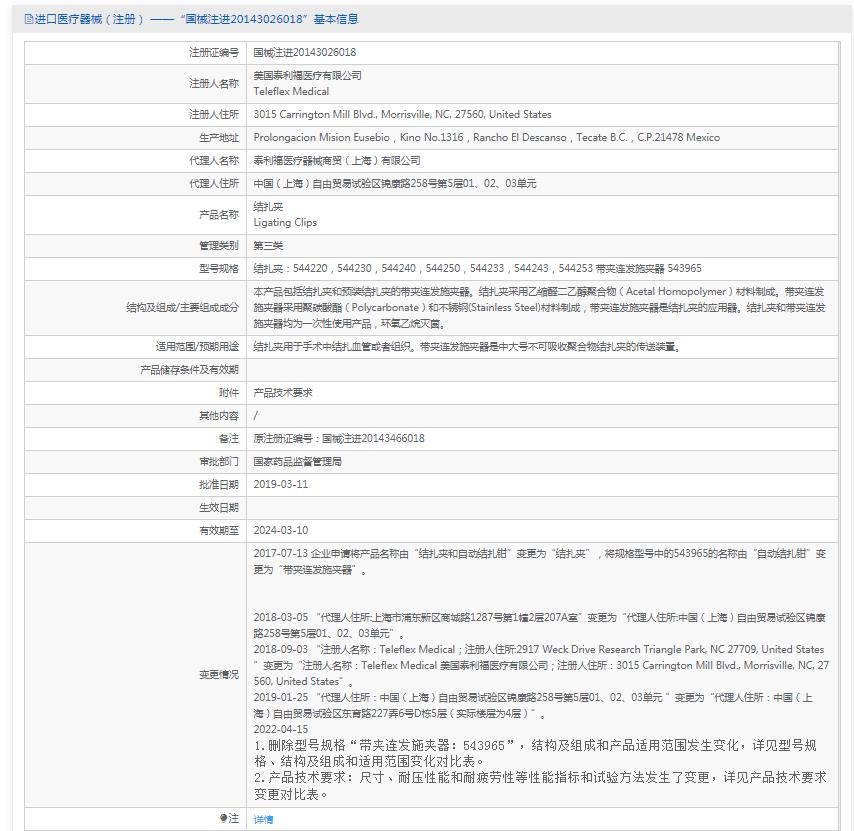Select expiry date 2024-03-10
This screenshot has width=854, height=831.
[x=280, y=530]
